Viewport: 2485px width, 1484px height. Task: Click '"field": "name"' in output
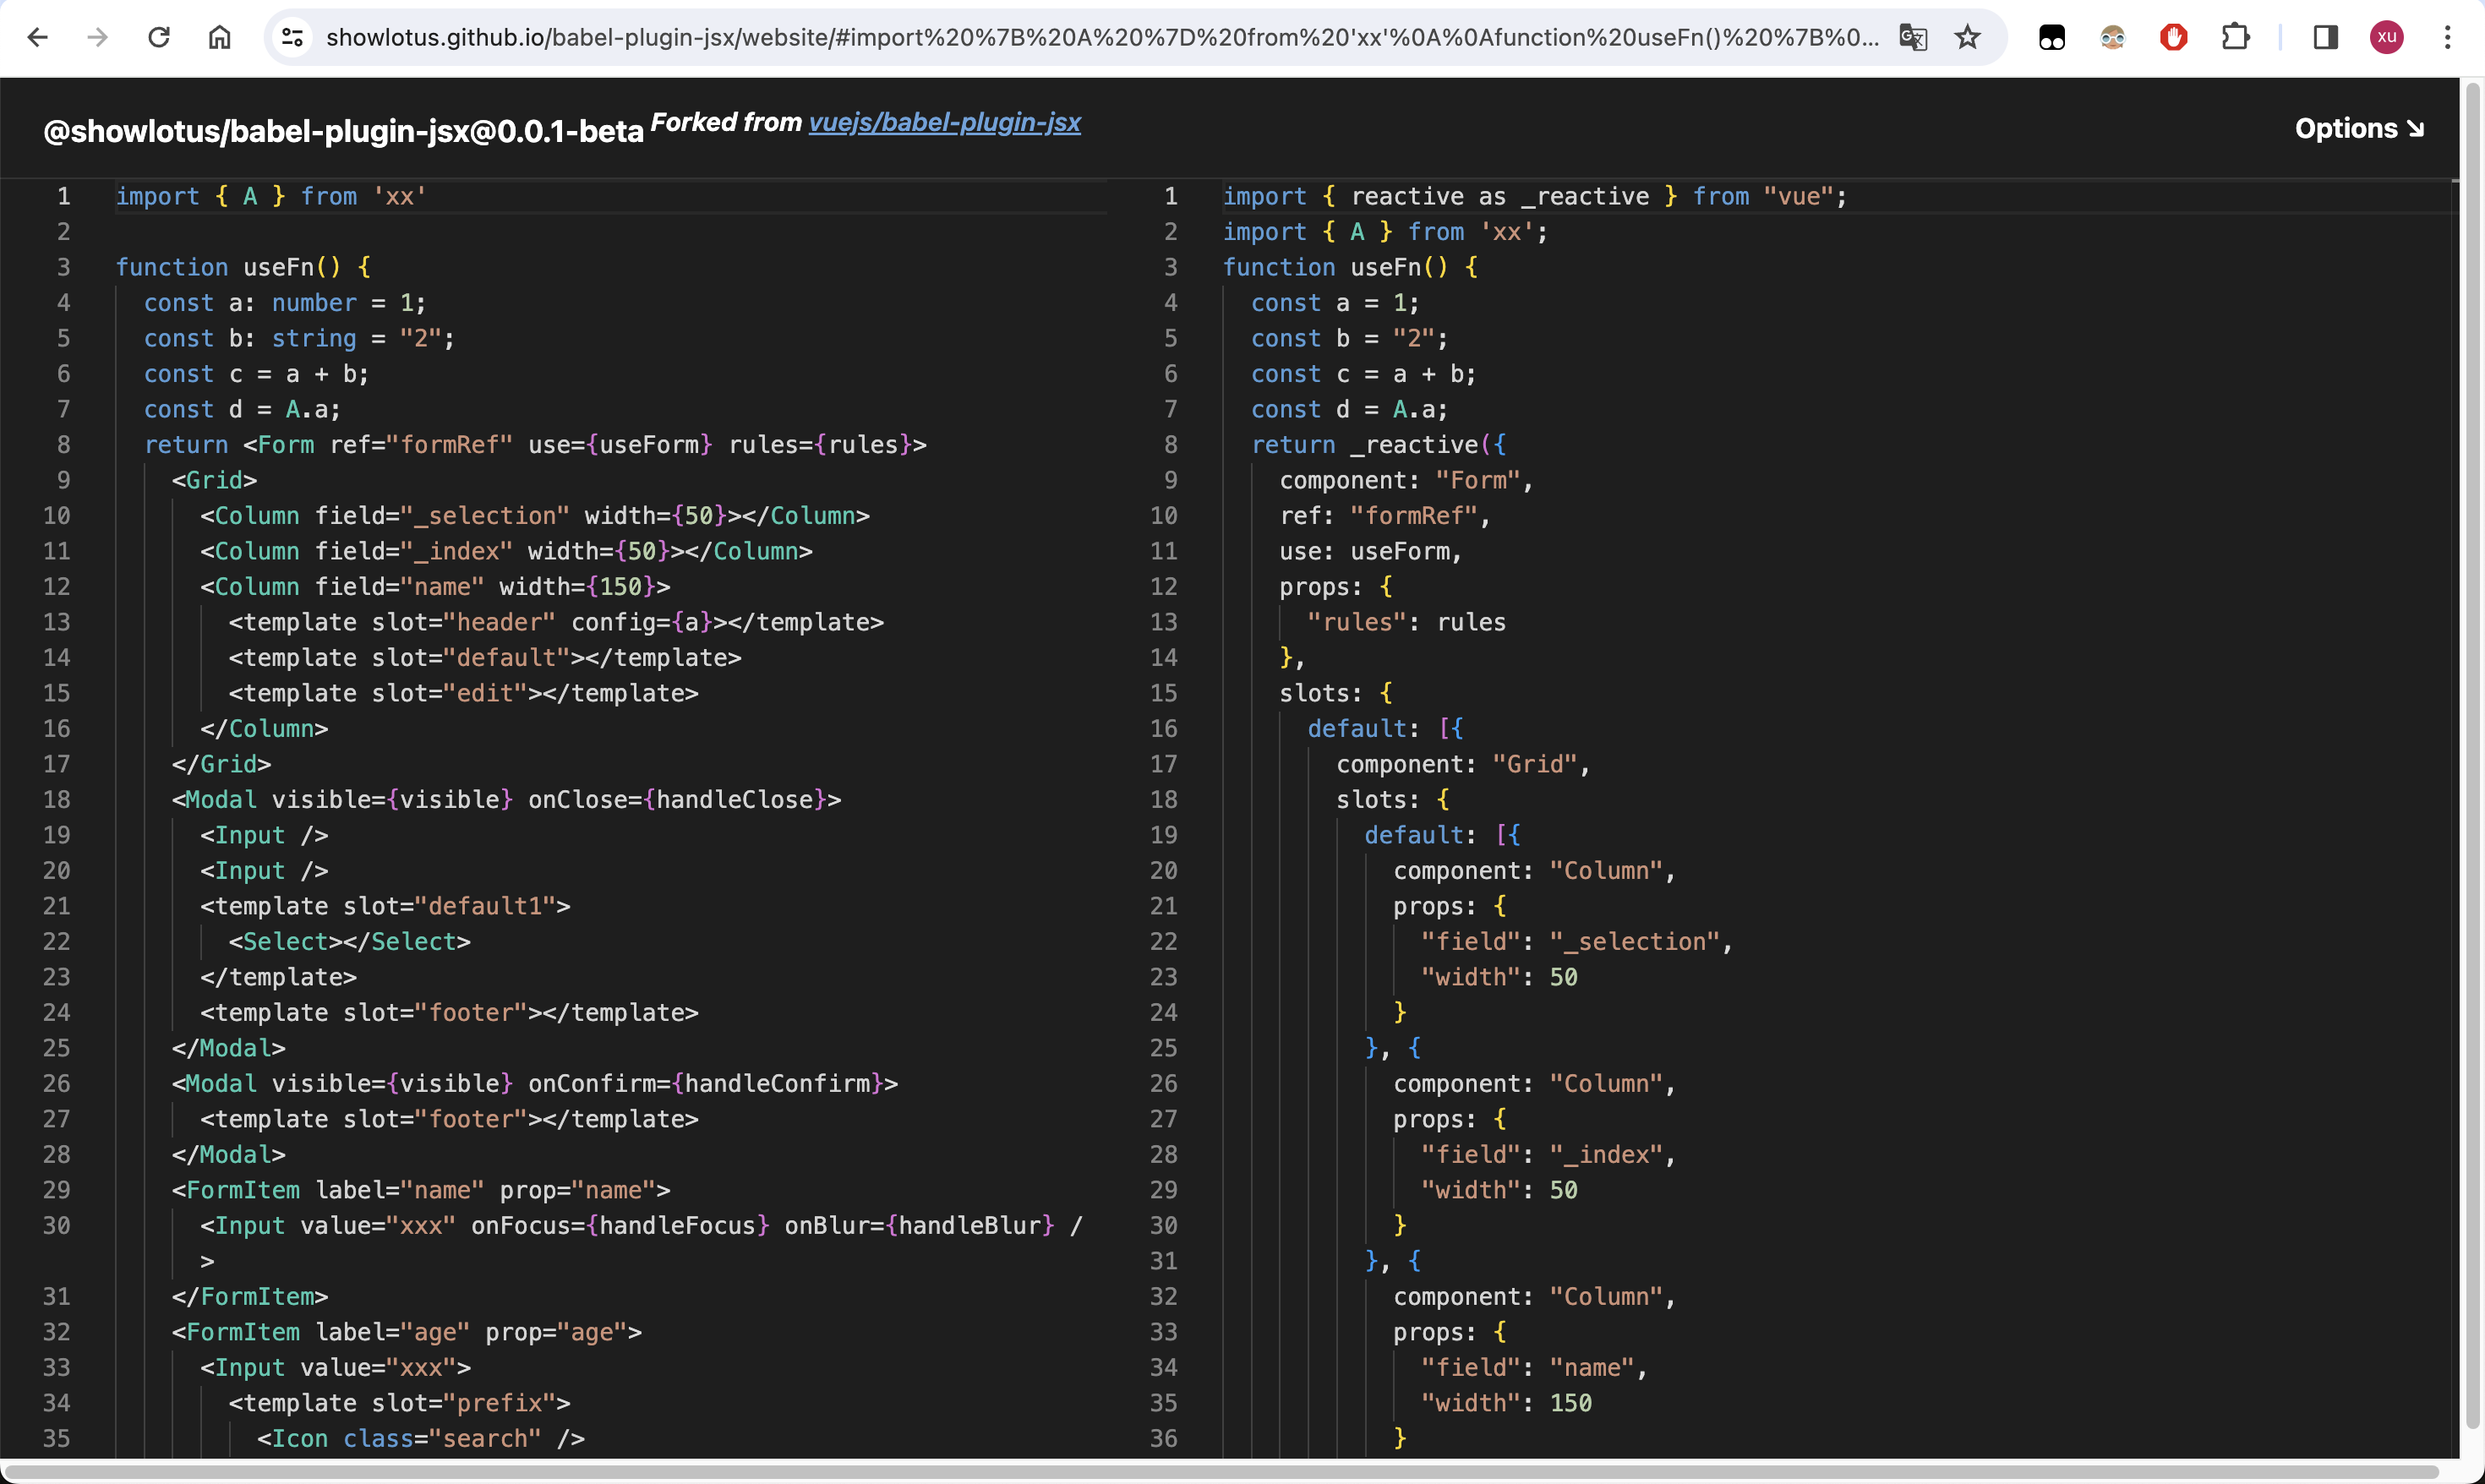pos(1534,1368)
